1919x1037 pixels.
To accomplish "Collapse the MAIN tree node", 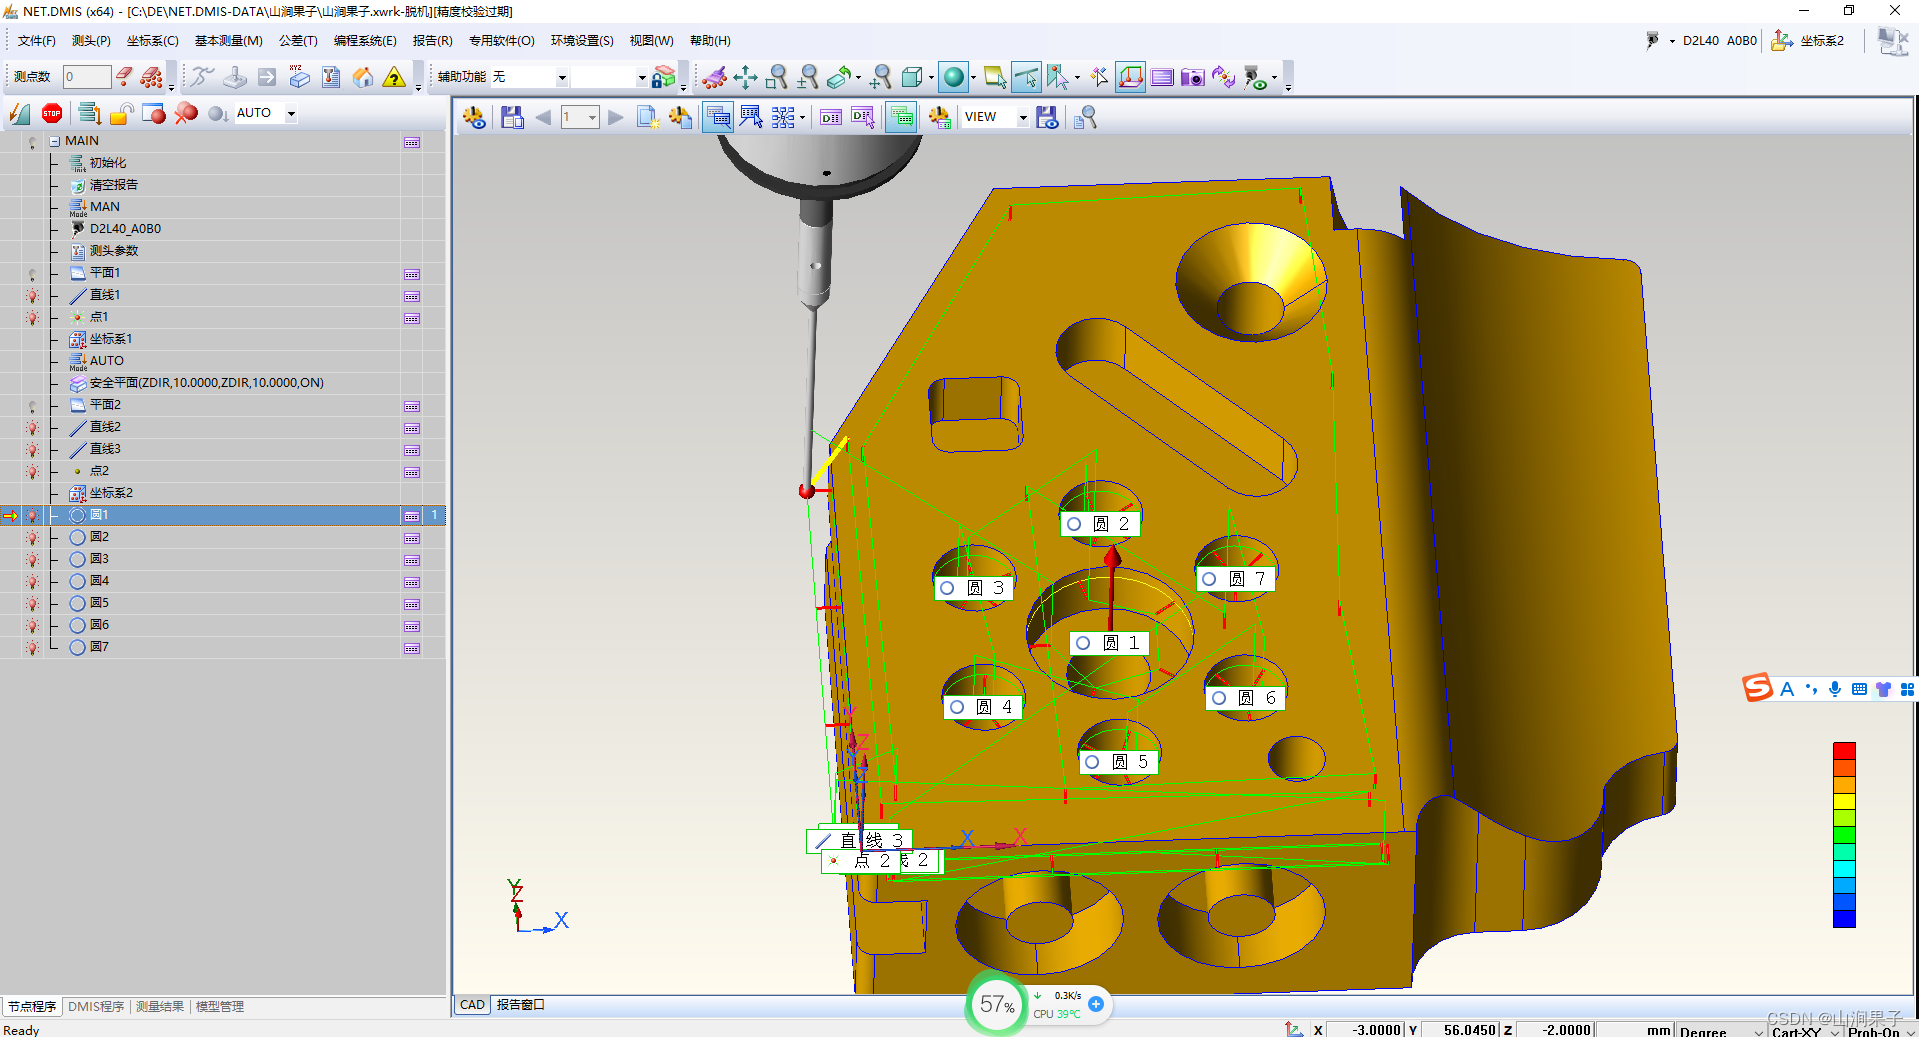I will 55,141.
